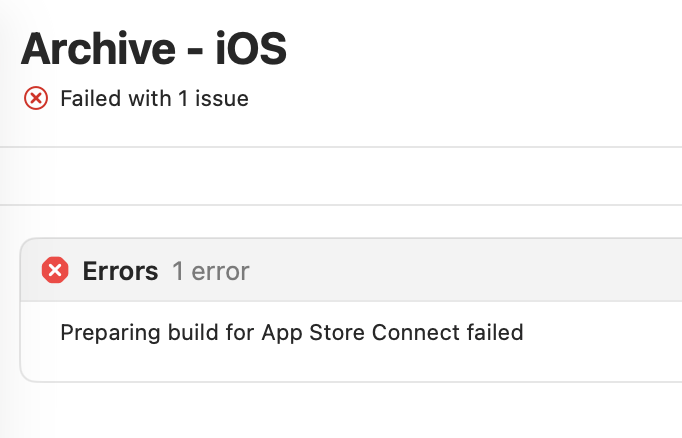Click the red failed status icon under the title
The height and width of the screenshot is (438, 682).
click(x=36, y=98)
